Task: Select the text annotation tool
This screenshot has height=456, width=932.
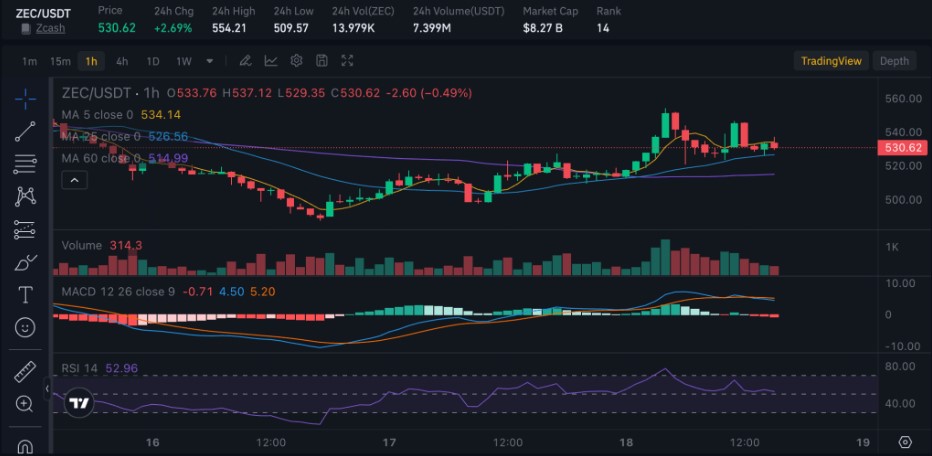Action: click(x=25, y=294)
